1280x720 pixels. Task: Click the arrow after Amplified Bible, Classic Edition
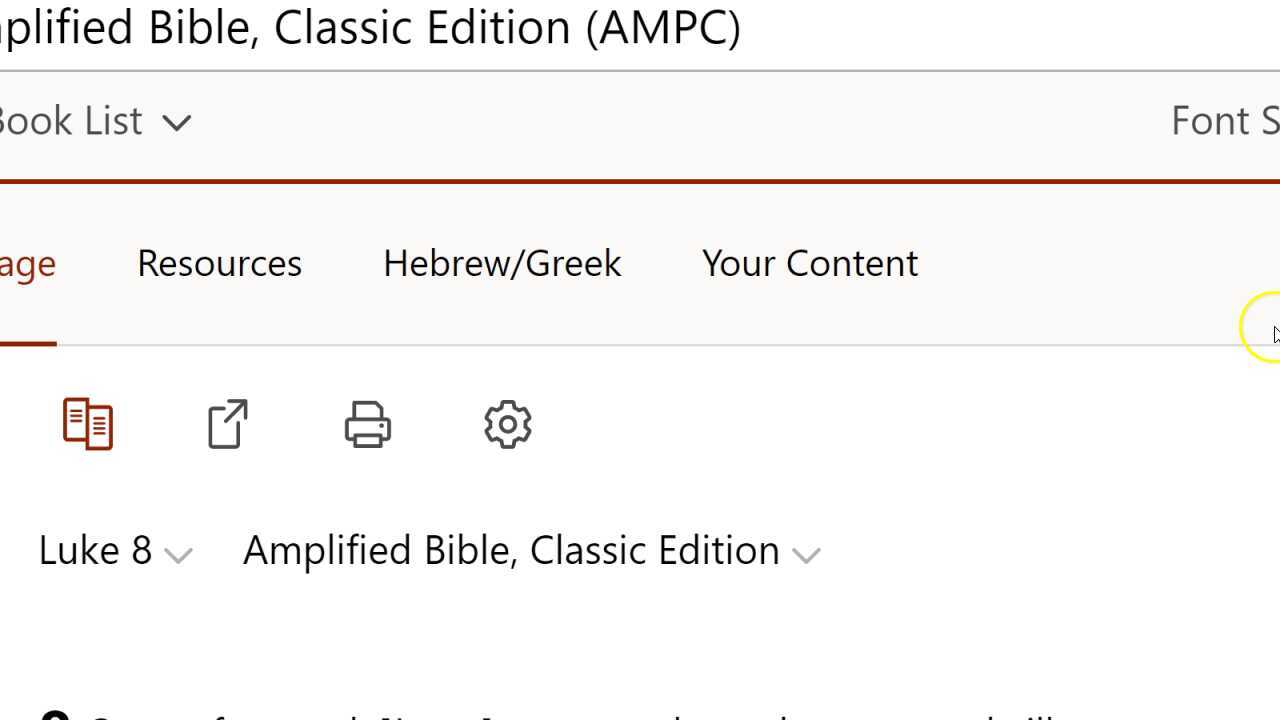pyautogui.click(x=806, y=554)
